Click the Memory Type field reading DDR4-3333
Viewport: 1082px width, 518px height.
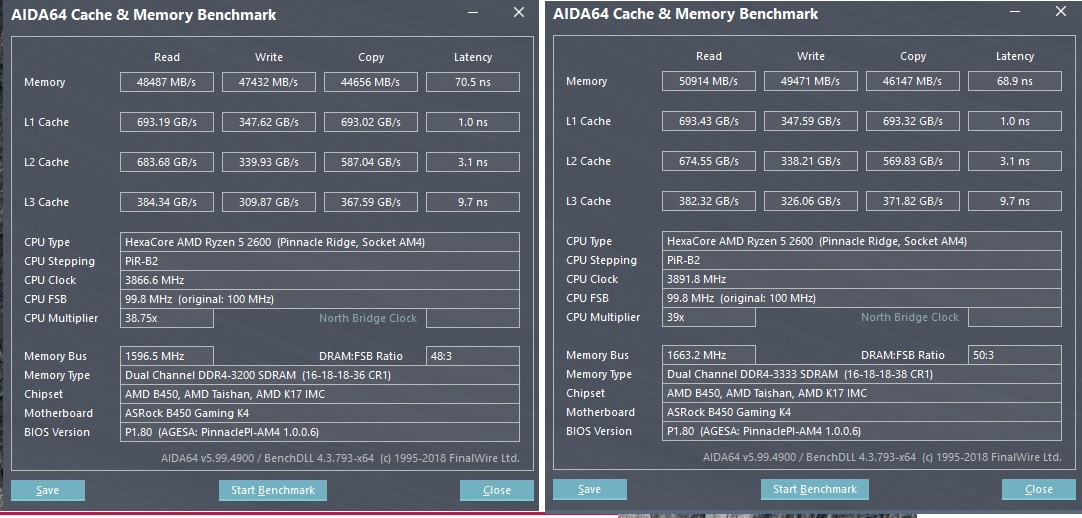[863, 374]
